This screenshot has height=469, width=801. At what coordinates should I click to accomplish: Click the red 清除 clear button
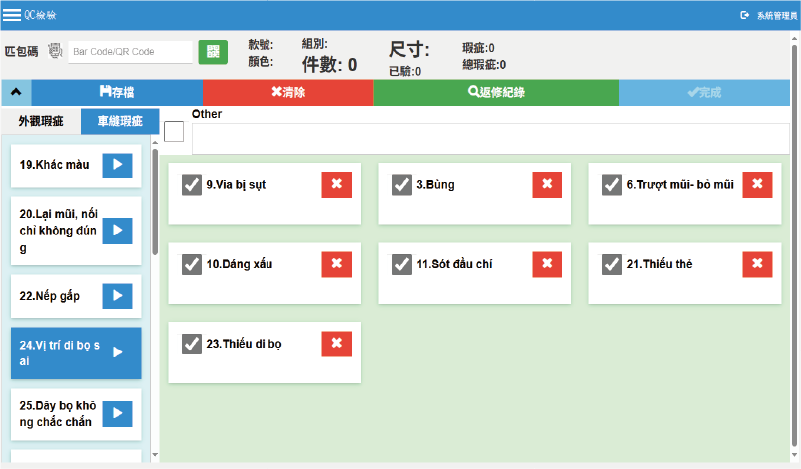(x=288, y=92)
